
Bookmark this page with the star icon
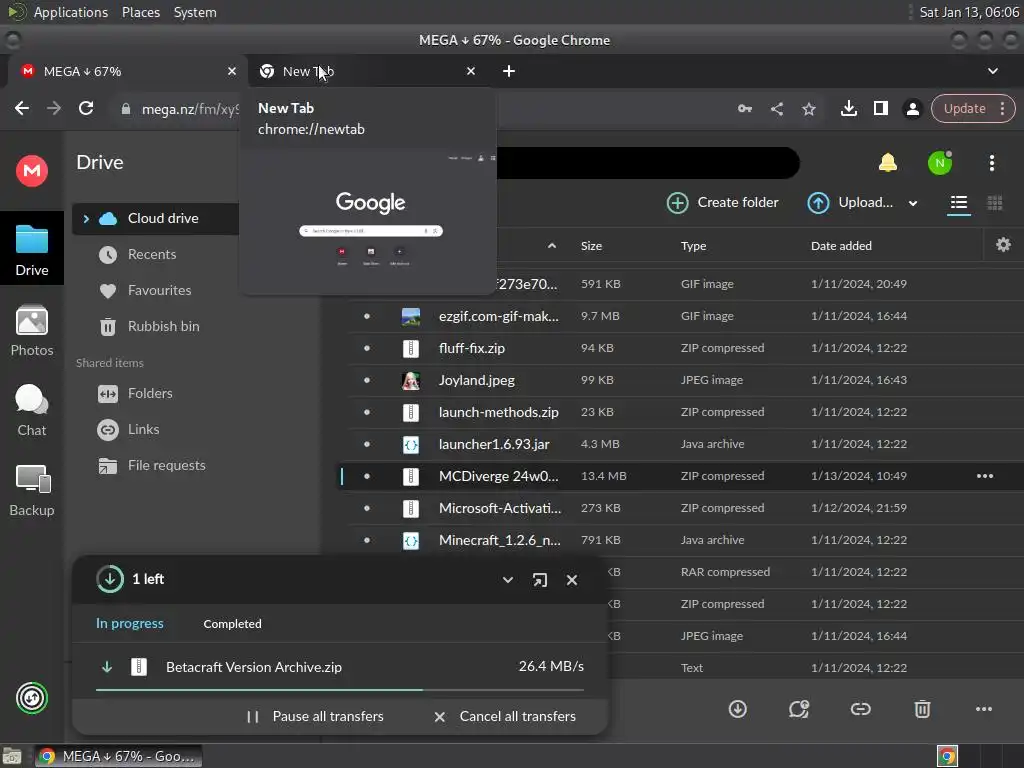[x=808, y=109]
